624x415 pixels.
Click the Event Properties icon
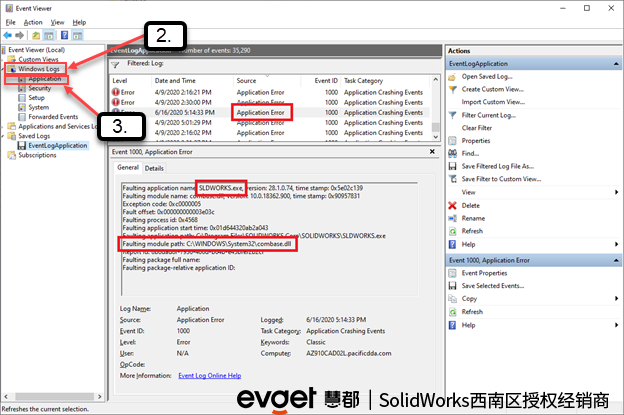tap(452, 273)
